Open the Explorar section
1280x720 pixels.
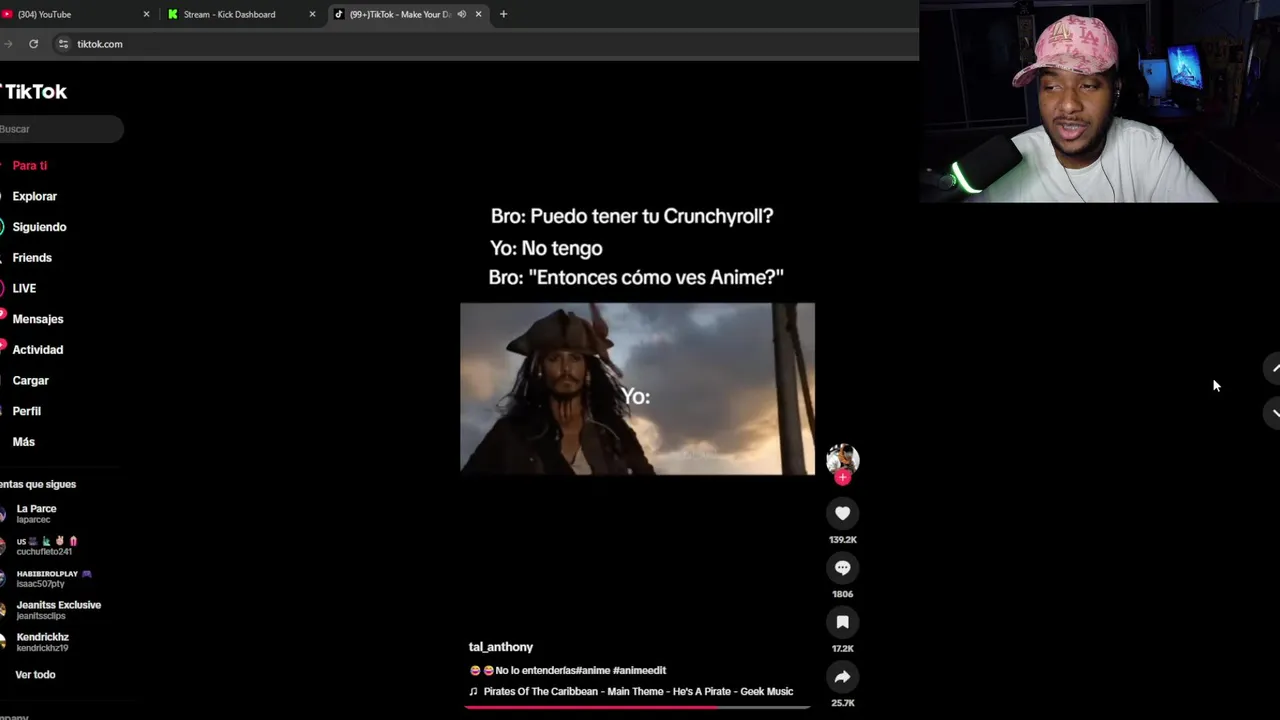click(35, 197)
